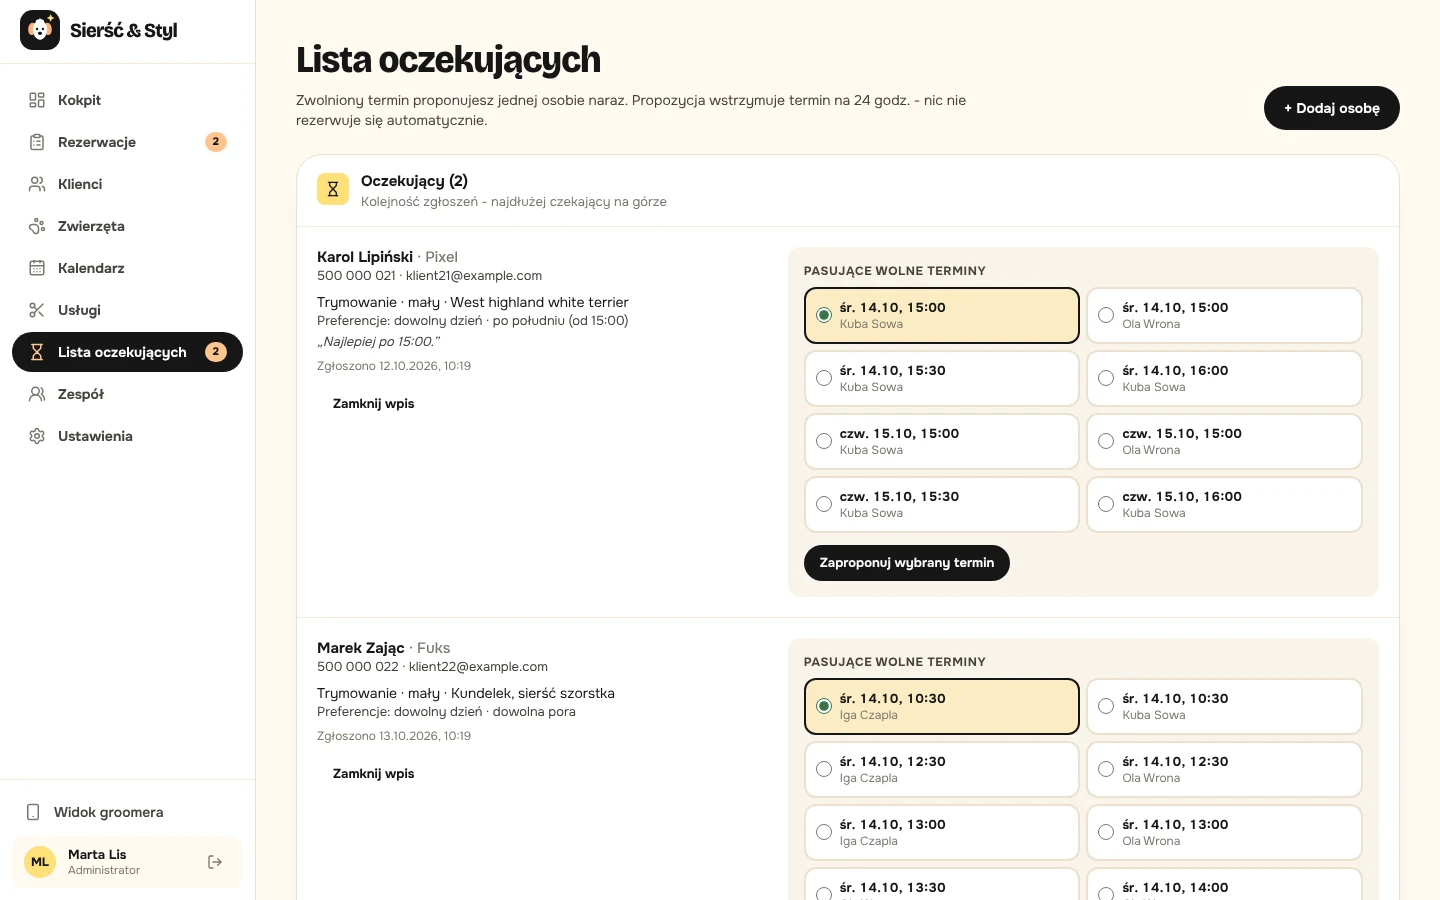Open the Rezerwacje section

click(x=127, y=142)
